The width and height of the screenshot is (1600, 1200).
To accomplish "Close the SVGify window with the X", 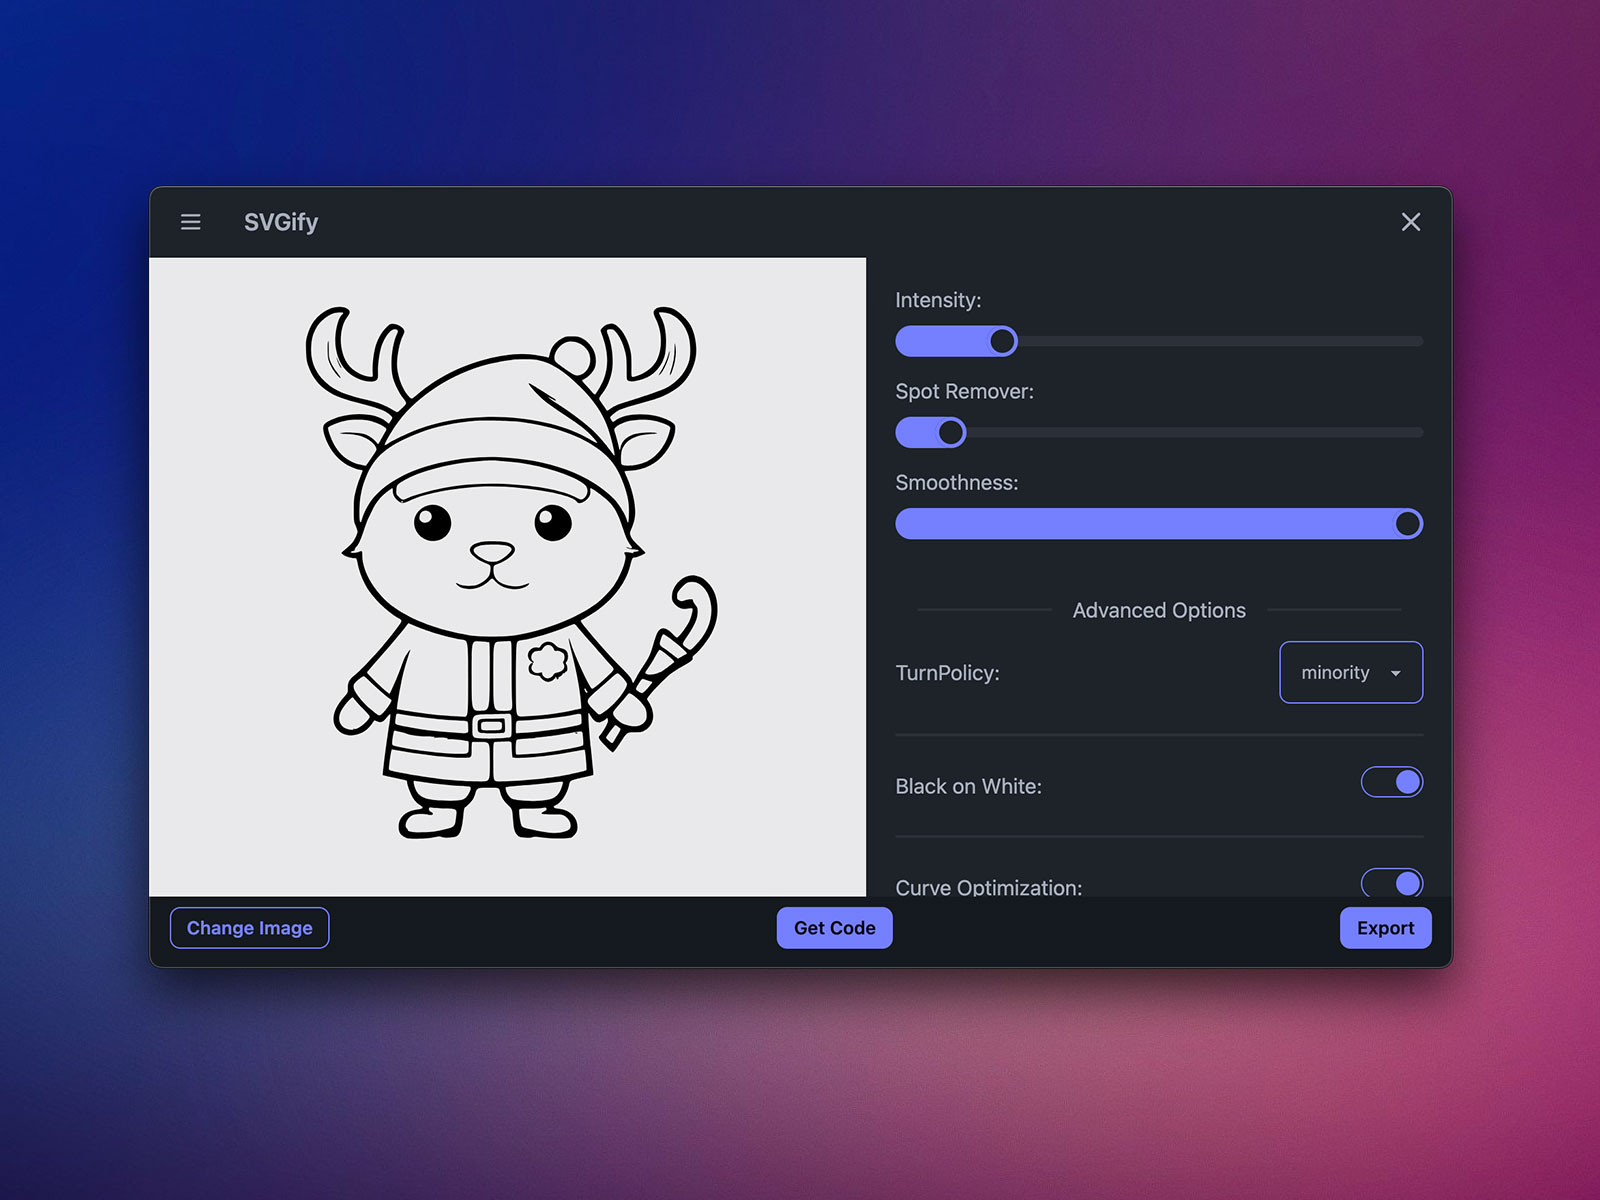I will click(x=1410, y=222).
